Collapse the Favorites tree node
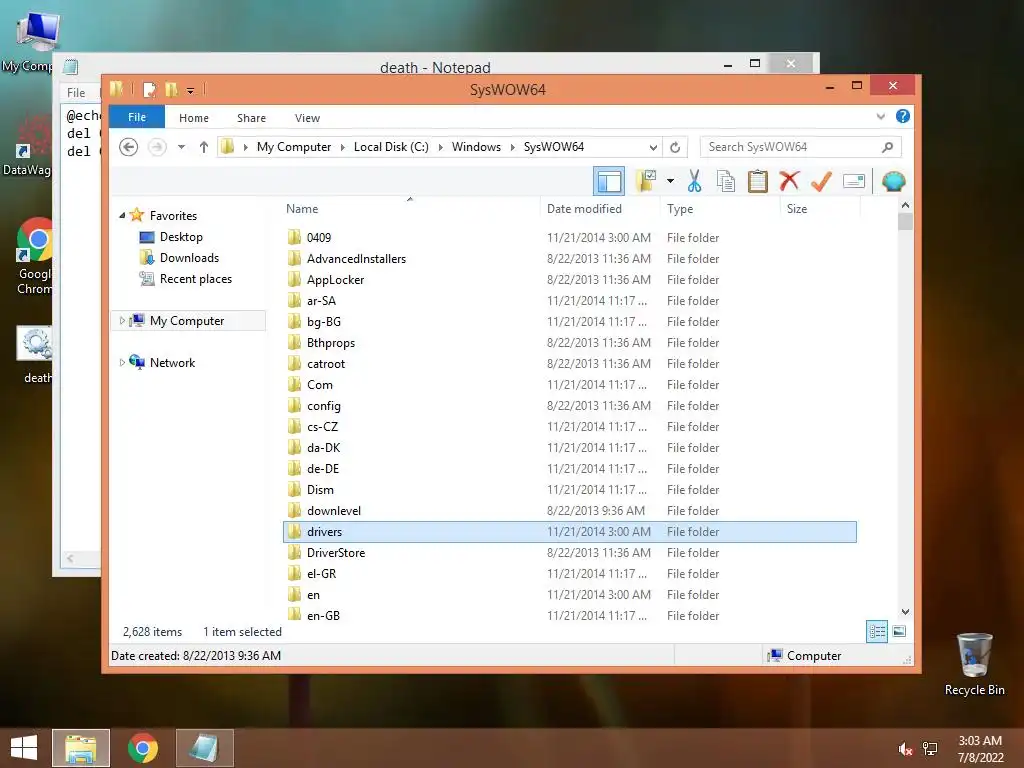 coord(122,215)
